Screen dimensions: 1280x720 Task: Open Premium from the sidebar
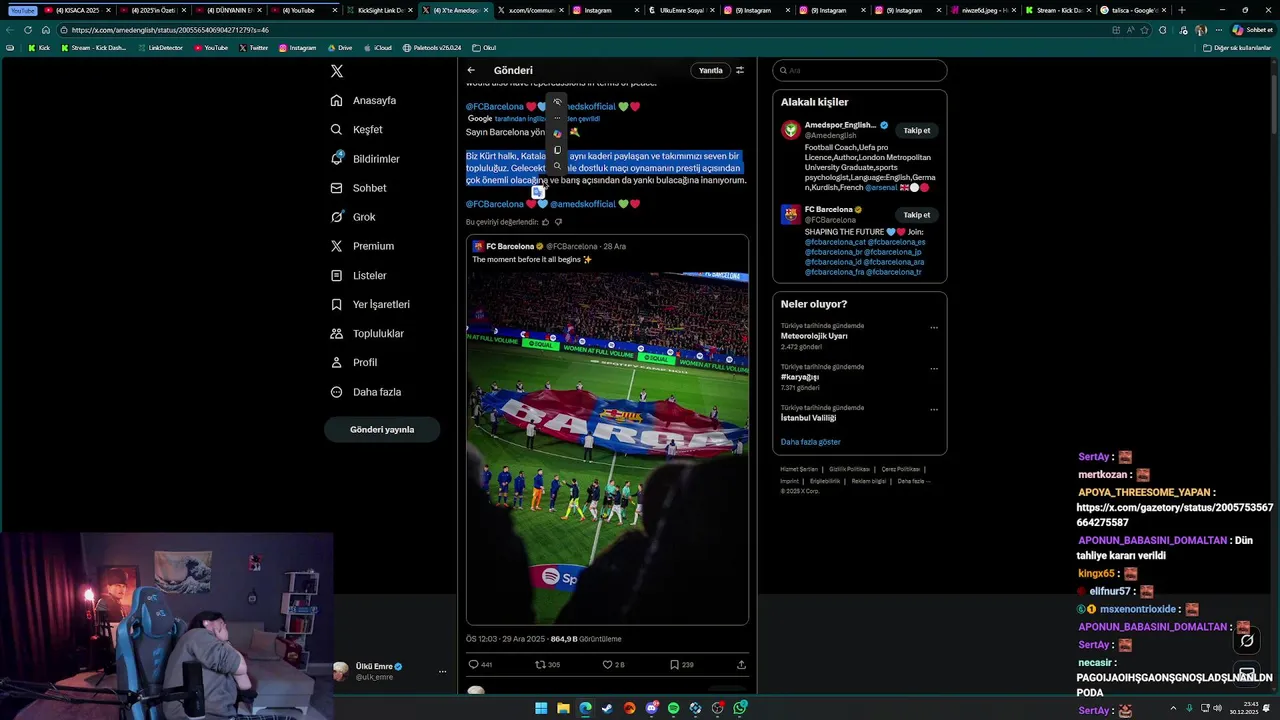(362, 246)
